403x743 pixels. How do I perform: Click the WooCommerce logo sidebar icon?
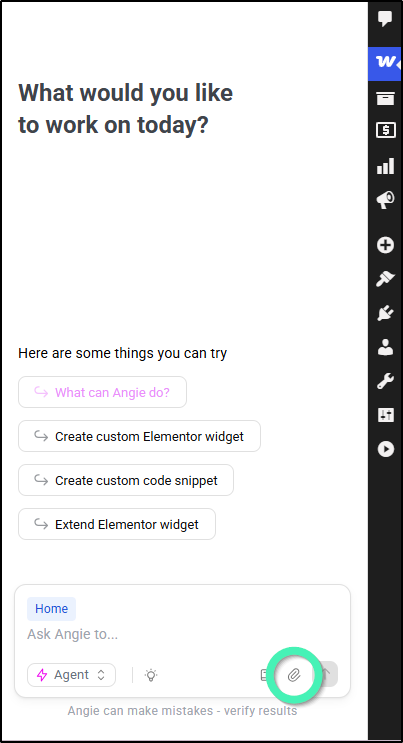pos(385,63)
